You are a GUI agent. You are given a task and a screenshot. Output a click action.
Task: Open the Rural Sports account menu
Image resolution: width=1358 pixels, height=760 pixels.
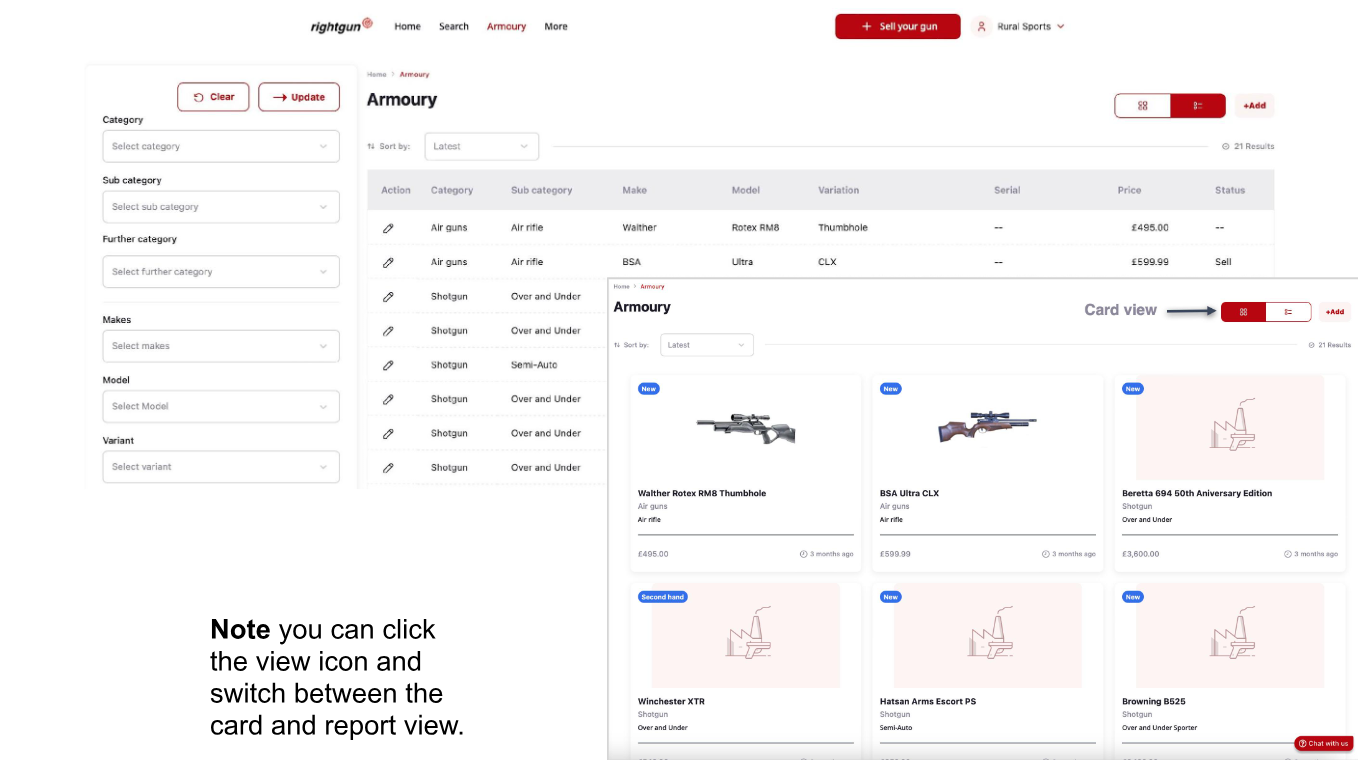click(x=1020, y=26)
